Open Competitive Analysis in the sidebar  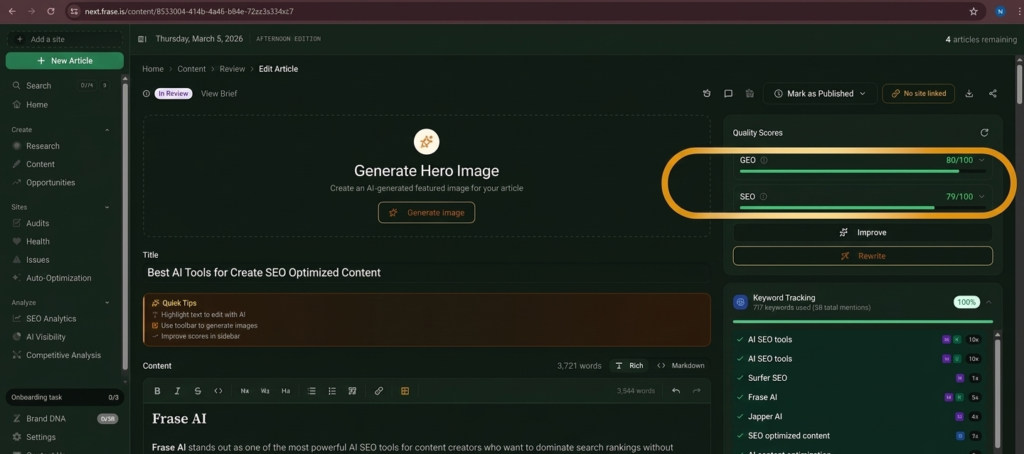[63, 355]
